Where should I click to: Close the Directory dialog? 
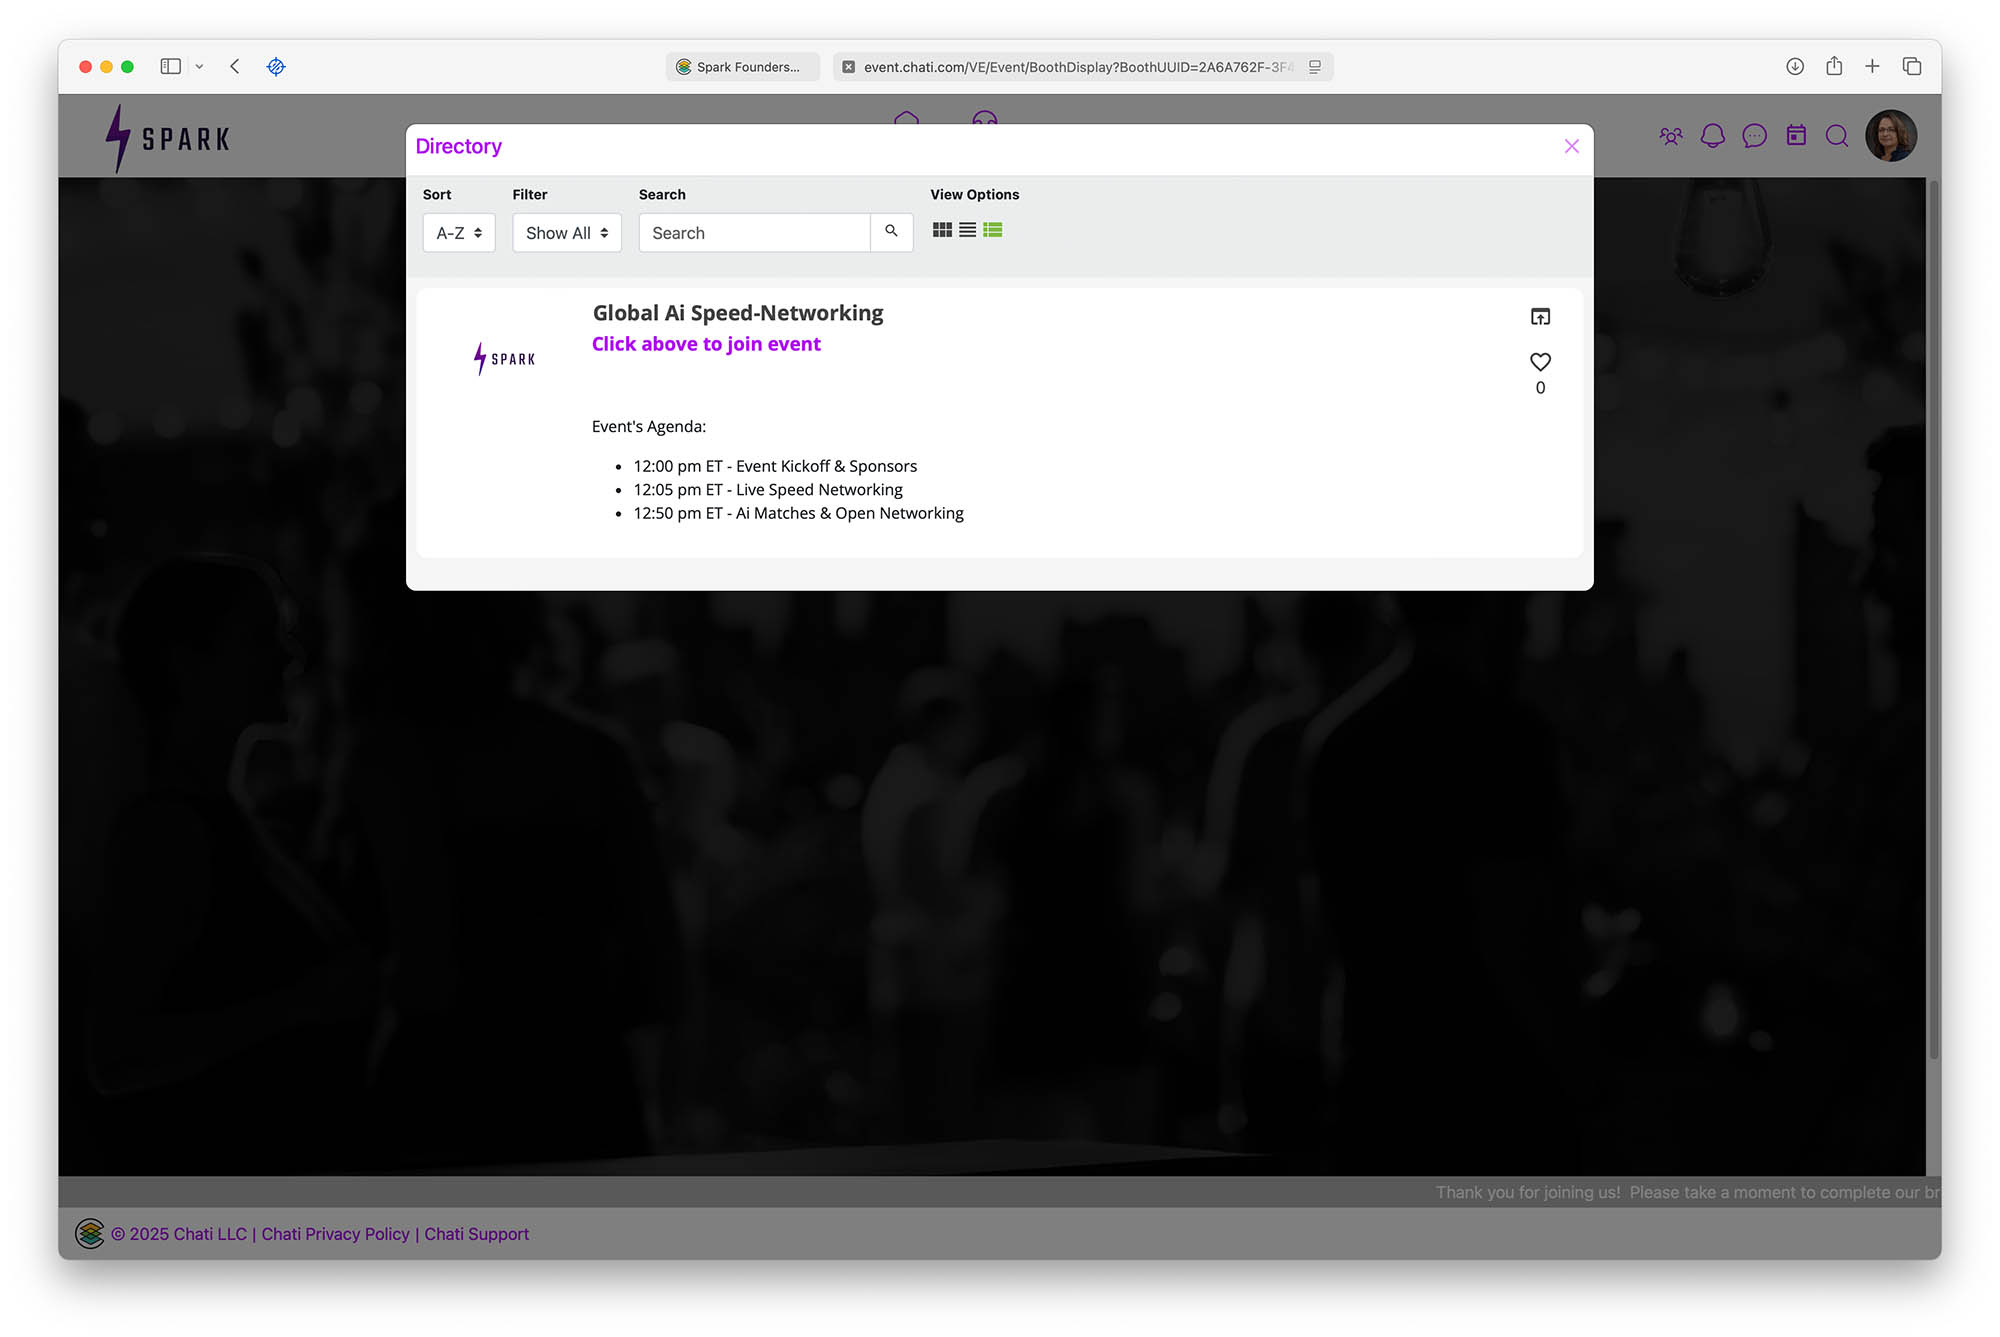click(1571, 147)
